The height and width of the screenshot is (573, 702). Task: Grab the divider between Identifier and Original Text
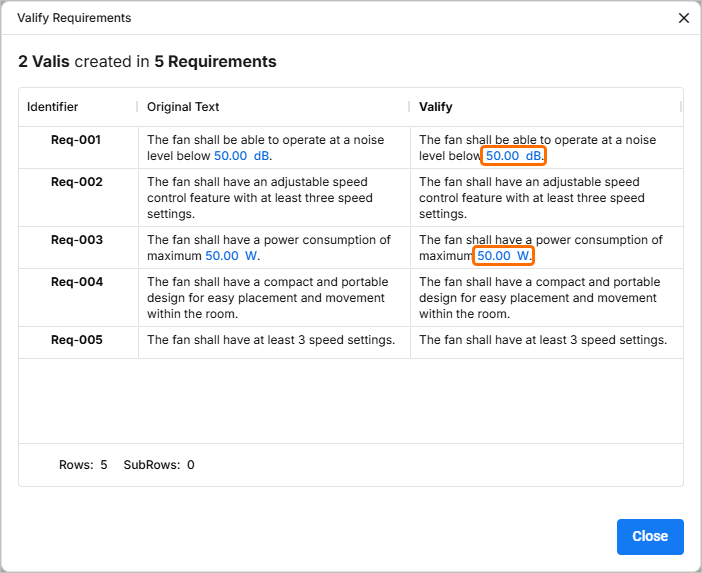(x=137, y=107)
